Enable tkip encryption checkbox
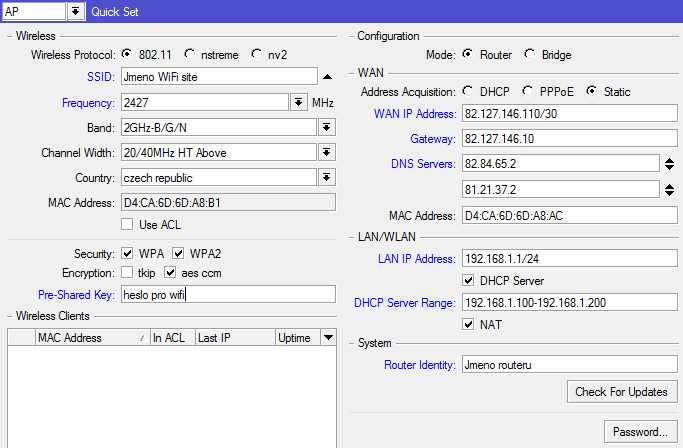683x448 pixels. pyautogui.click(x=127, y=272)
